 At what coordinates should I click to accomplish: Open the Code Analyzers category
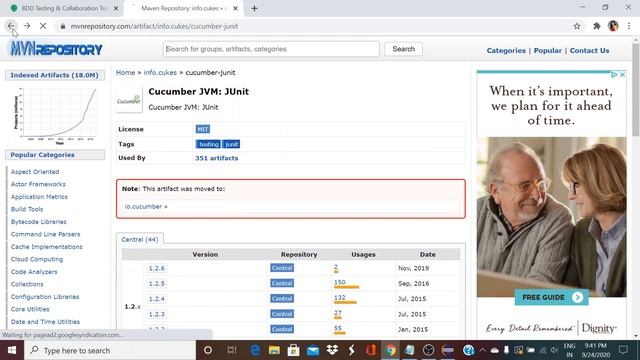(34, 272)
